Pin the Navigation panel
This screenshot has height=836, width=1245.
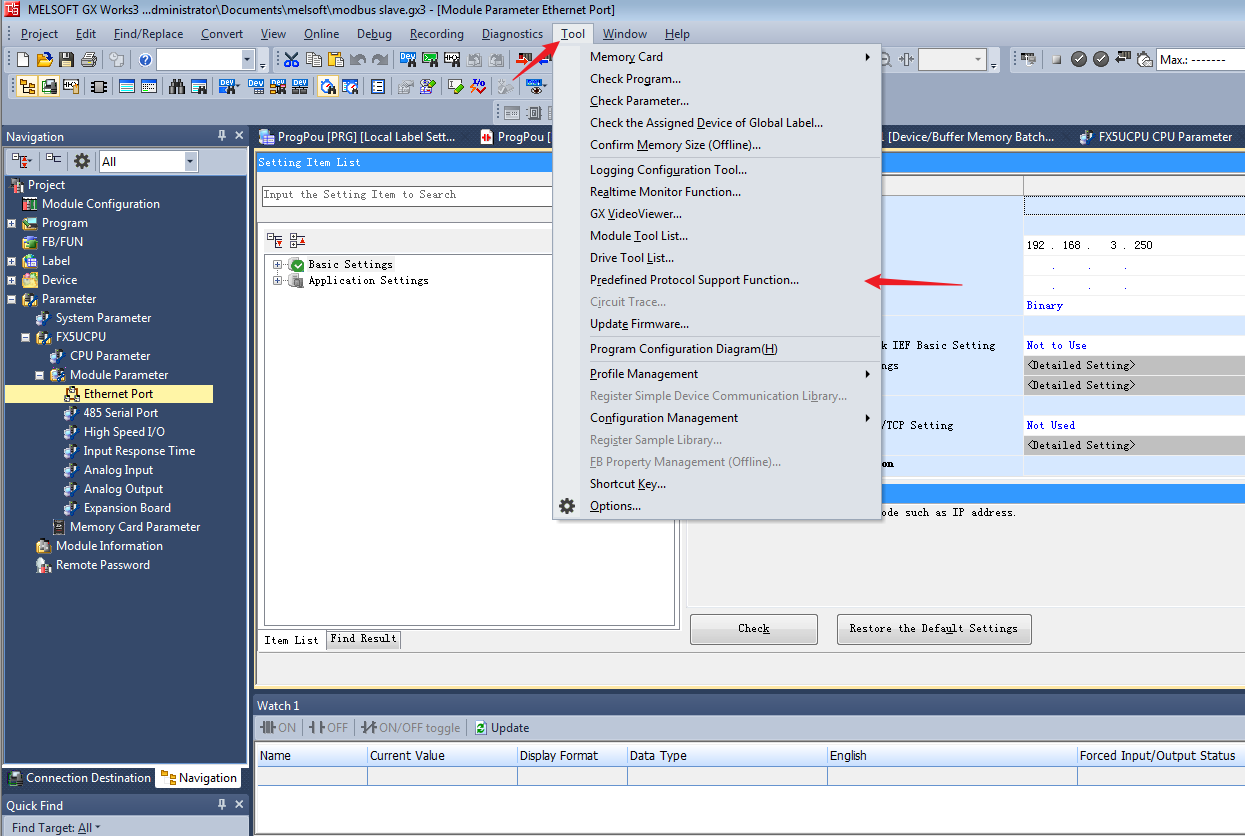click(x=222, y=136)
